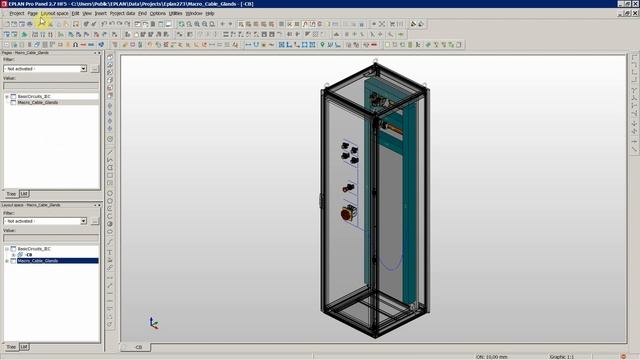640x360 pixels.
Task: Open the Page menu
Action: (x=33, y=13)
